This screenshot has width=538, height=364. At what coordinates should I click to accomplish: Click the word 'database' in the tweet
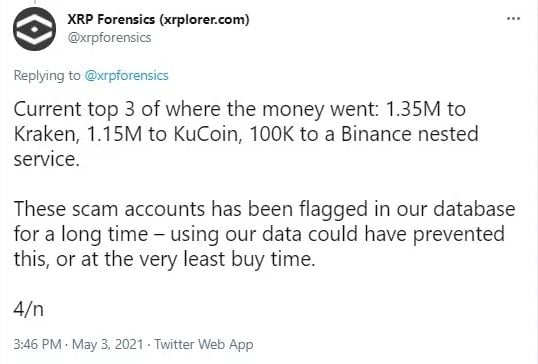pos(474,209)
